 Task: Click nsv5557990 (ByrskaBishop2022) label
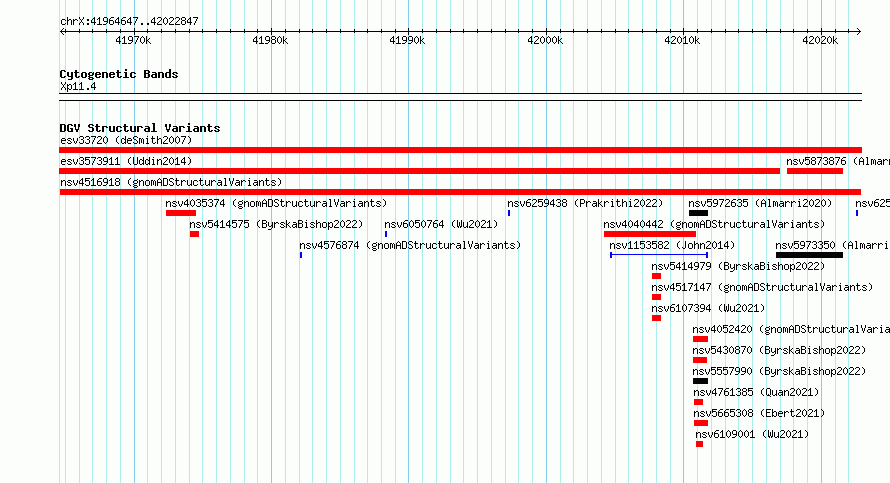[x=779, y=371]
